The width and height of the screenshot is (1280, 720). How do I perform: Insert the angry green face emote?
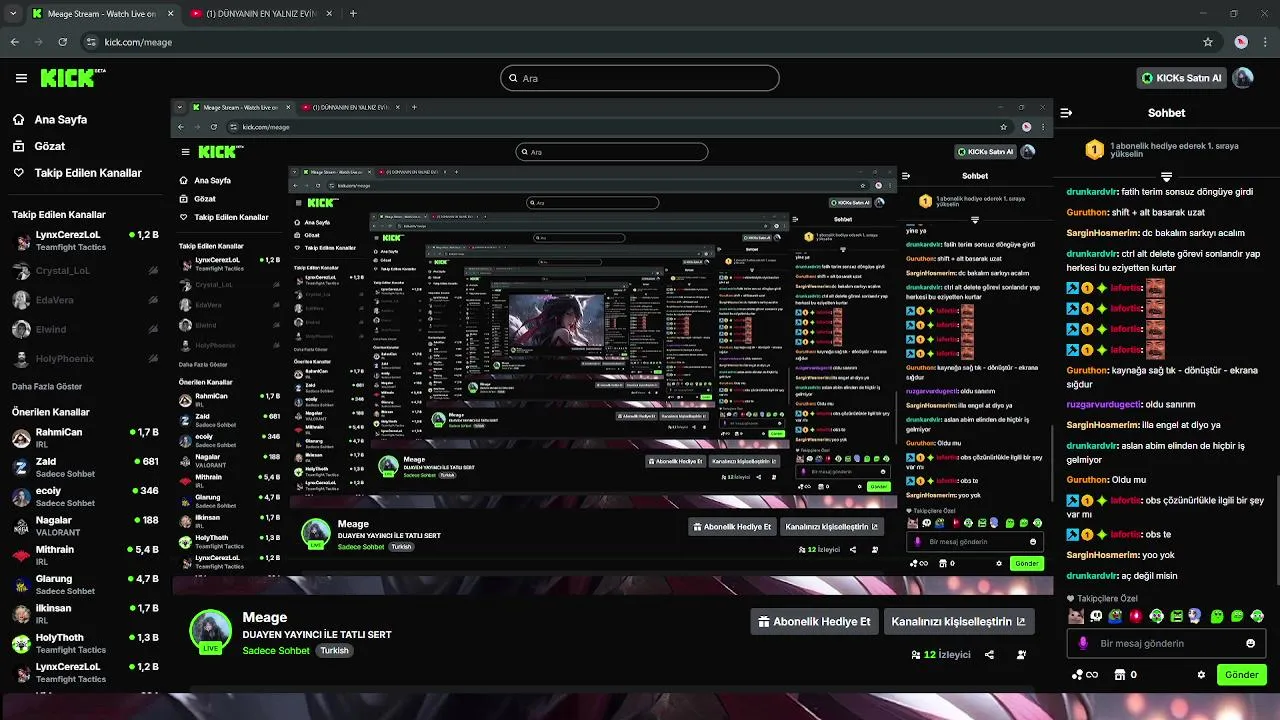click(1177, 617)
